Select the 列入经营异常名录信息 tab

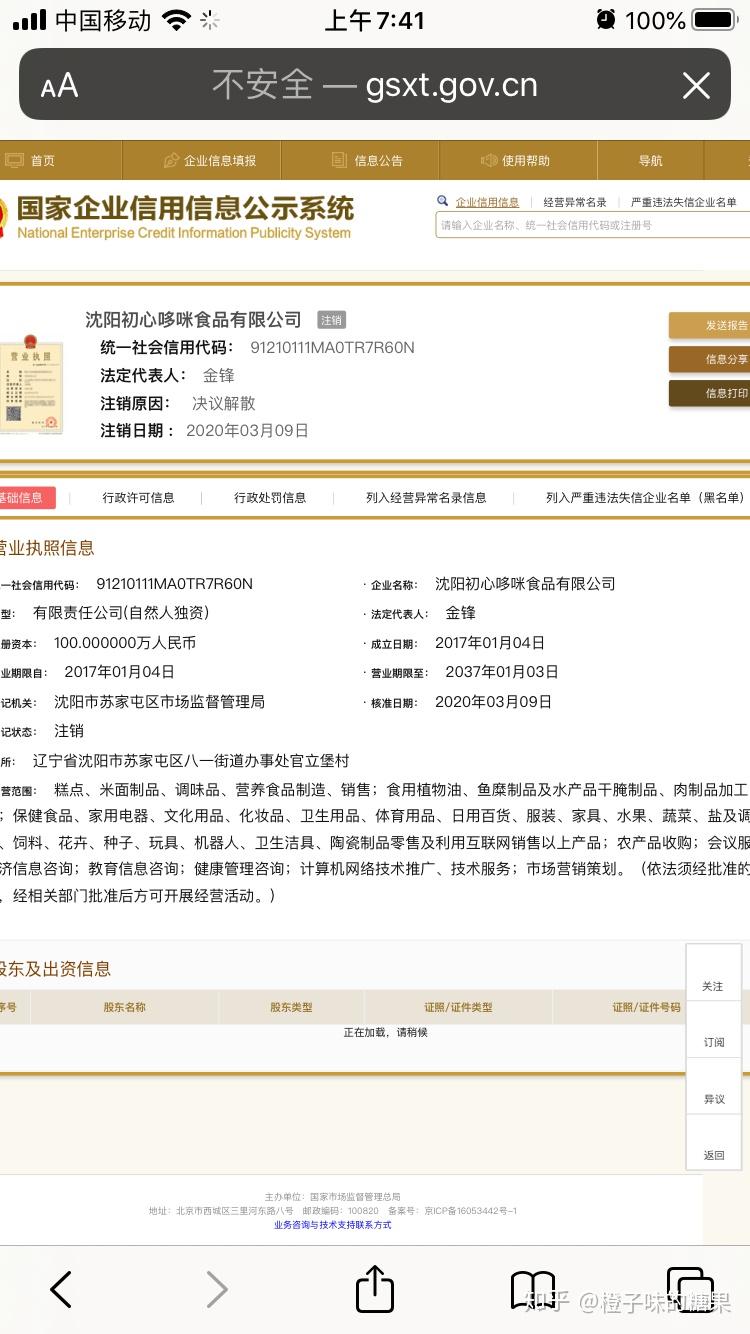[x=426, y=497]
